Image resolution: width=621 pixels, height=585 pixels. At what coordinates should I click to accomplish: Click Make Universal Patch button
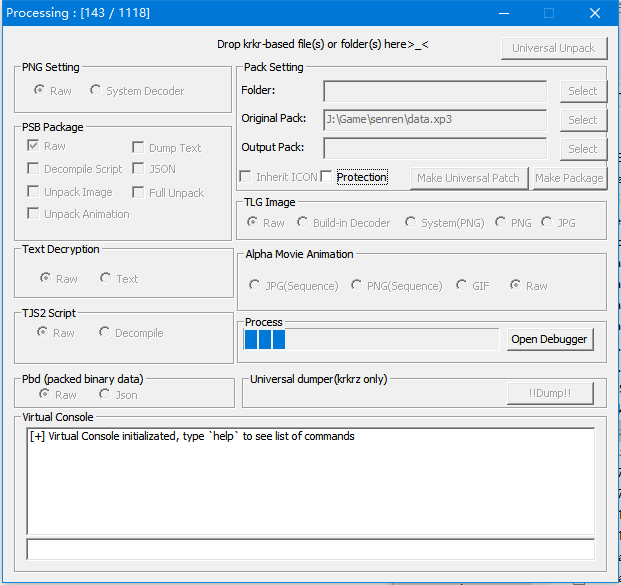pyautogui.click(x=469, y=178)
